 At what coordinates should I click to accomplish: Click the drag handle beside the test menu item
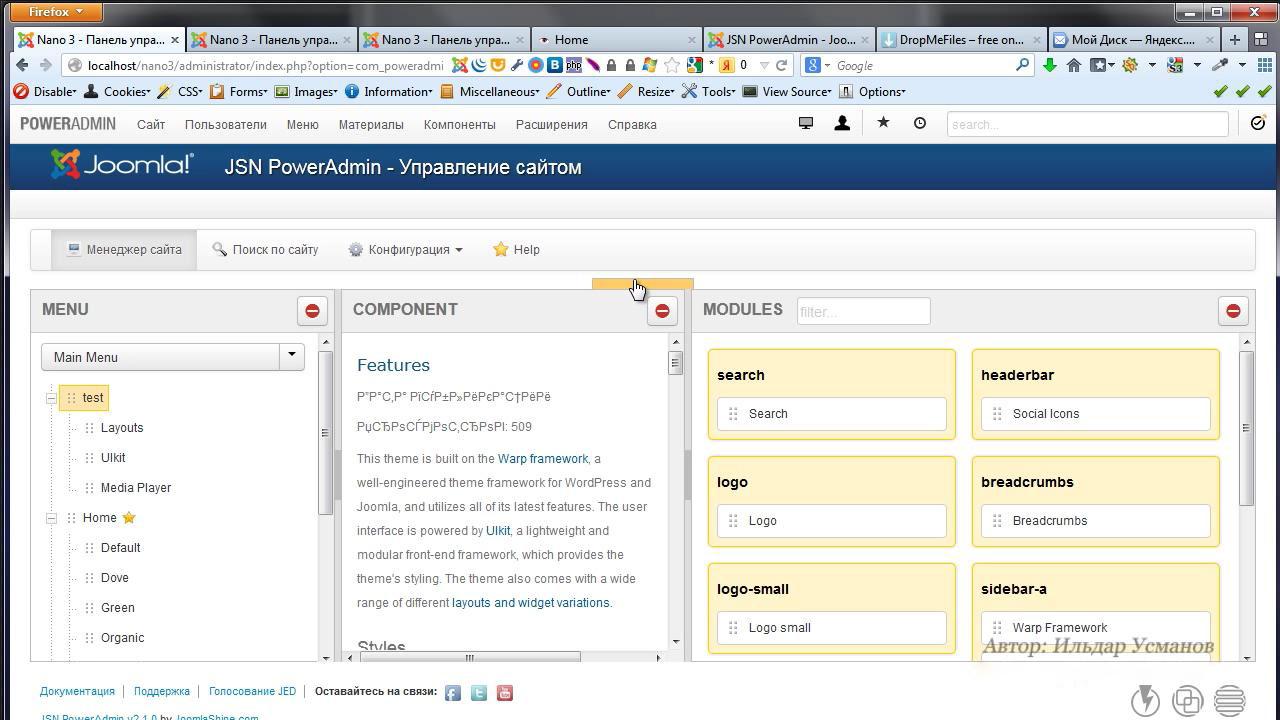click(71, 398)
